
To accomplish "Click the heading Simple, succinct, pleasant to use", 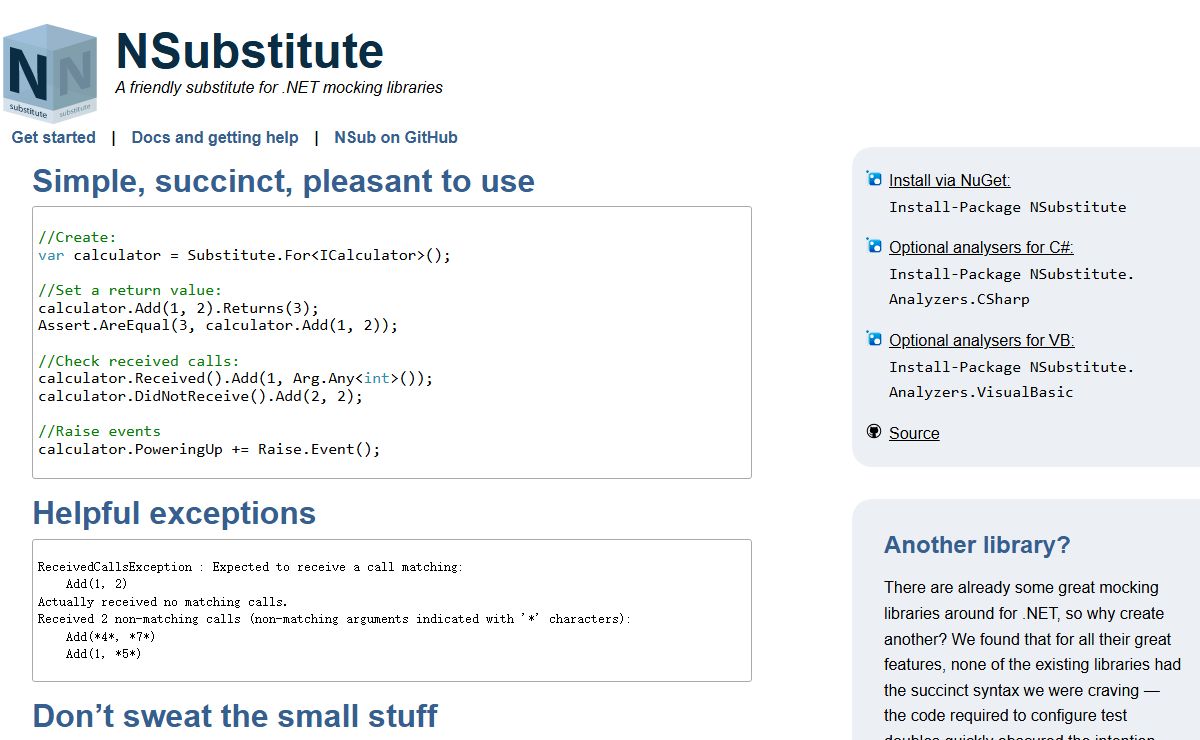I will [x=283, y=181].
